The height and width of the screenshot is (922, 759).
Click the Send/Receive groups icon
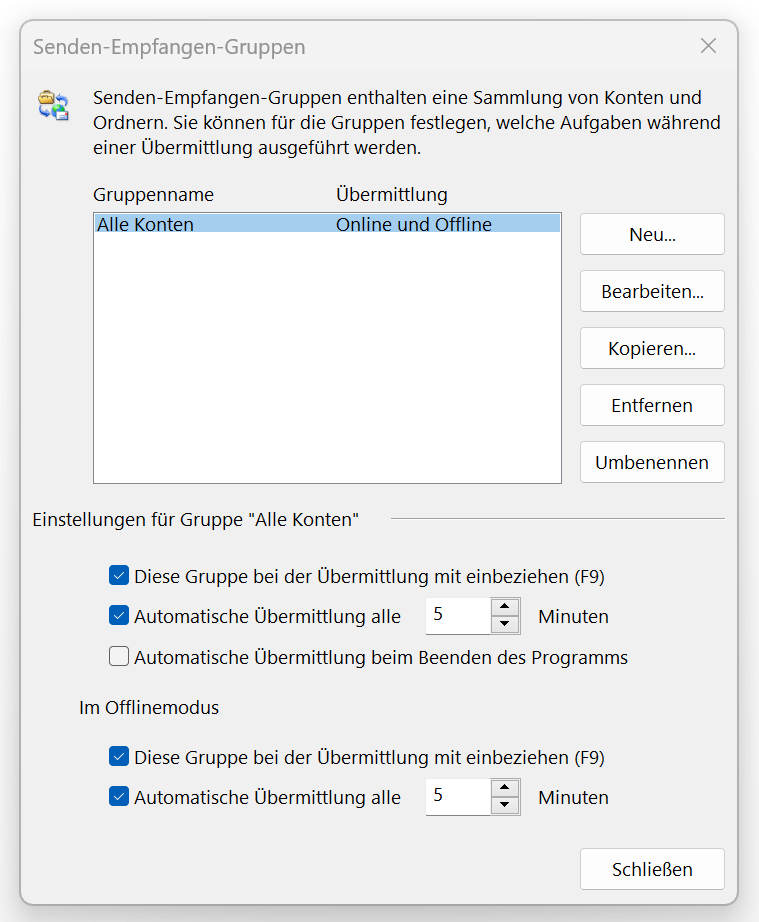(x=53, y=104)
